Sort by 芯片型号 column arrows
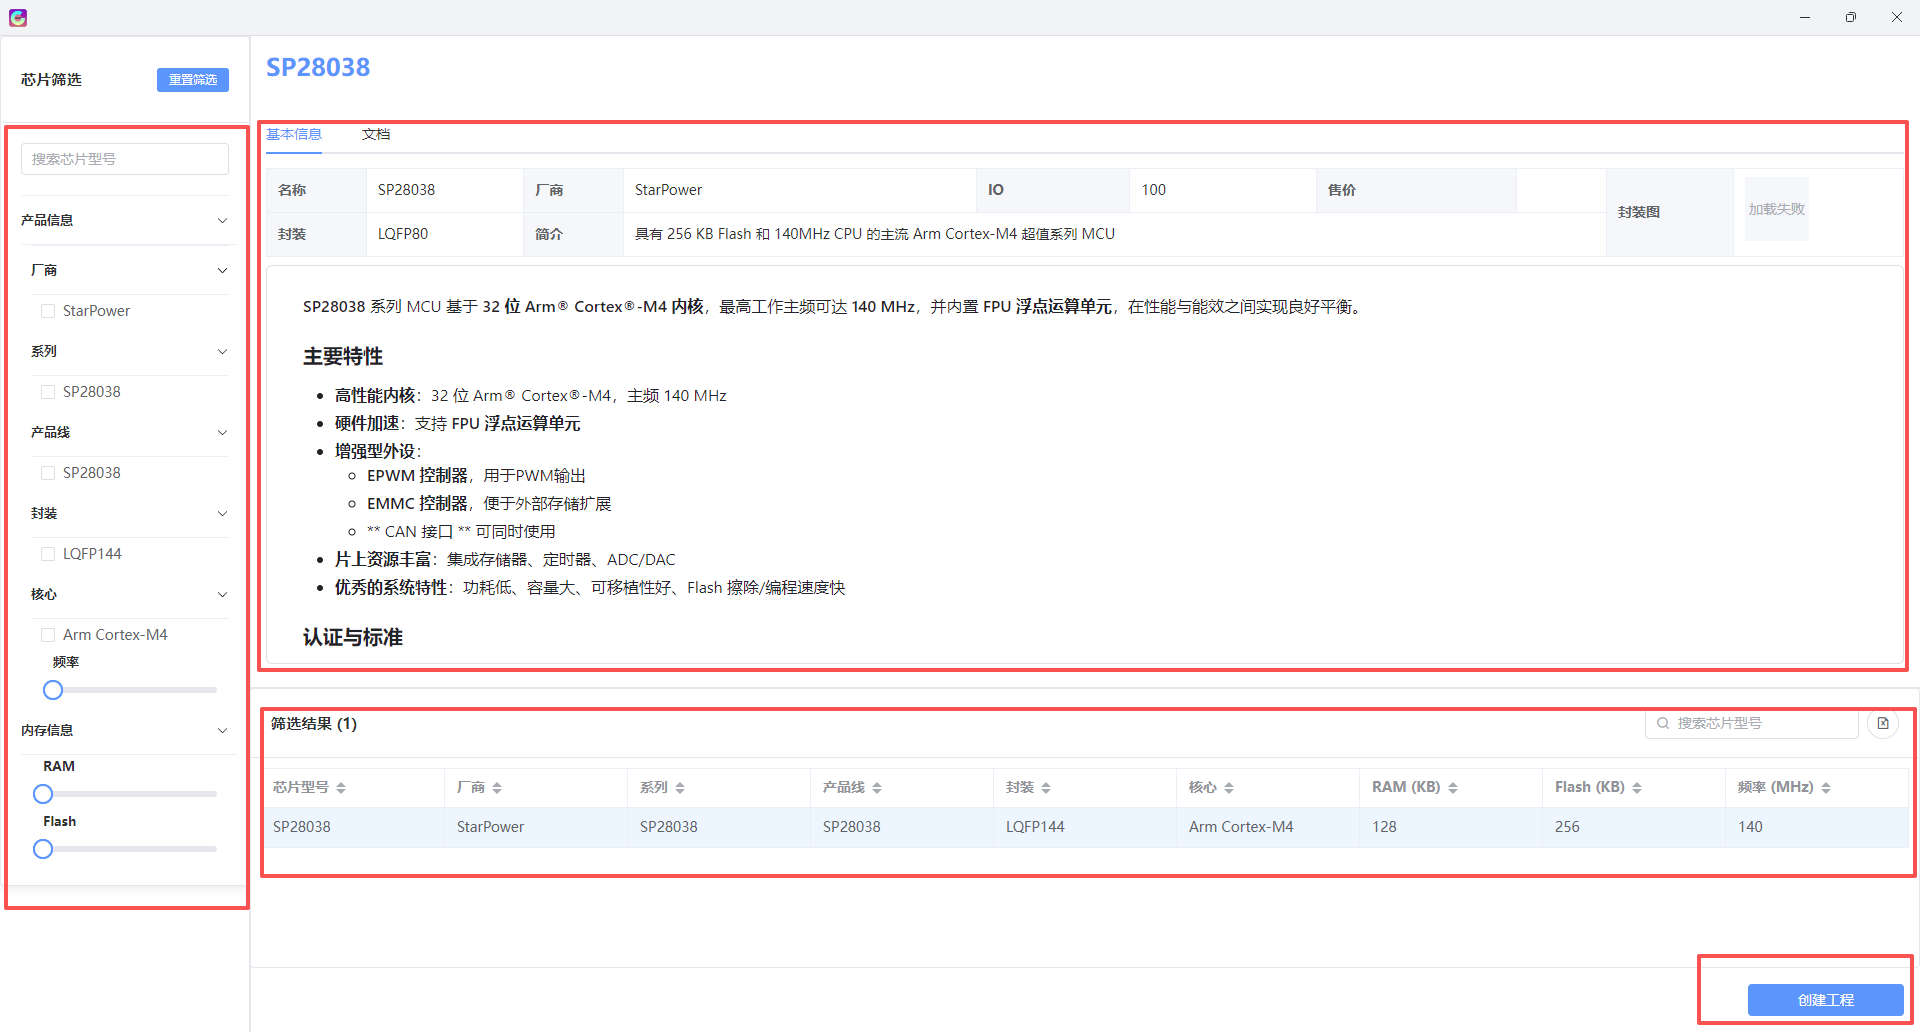 [x=341, y=788]
